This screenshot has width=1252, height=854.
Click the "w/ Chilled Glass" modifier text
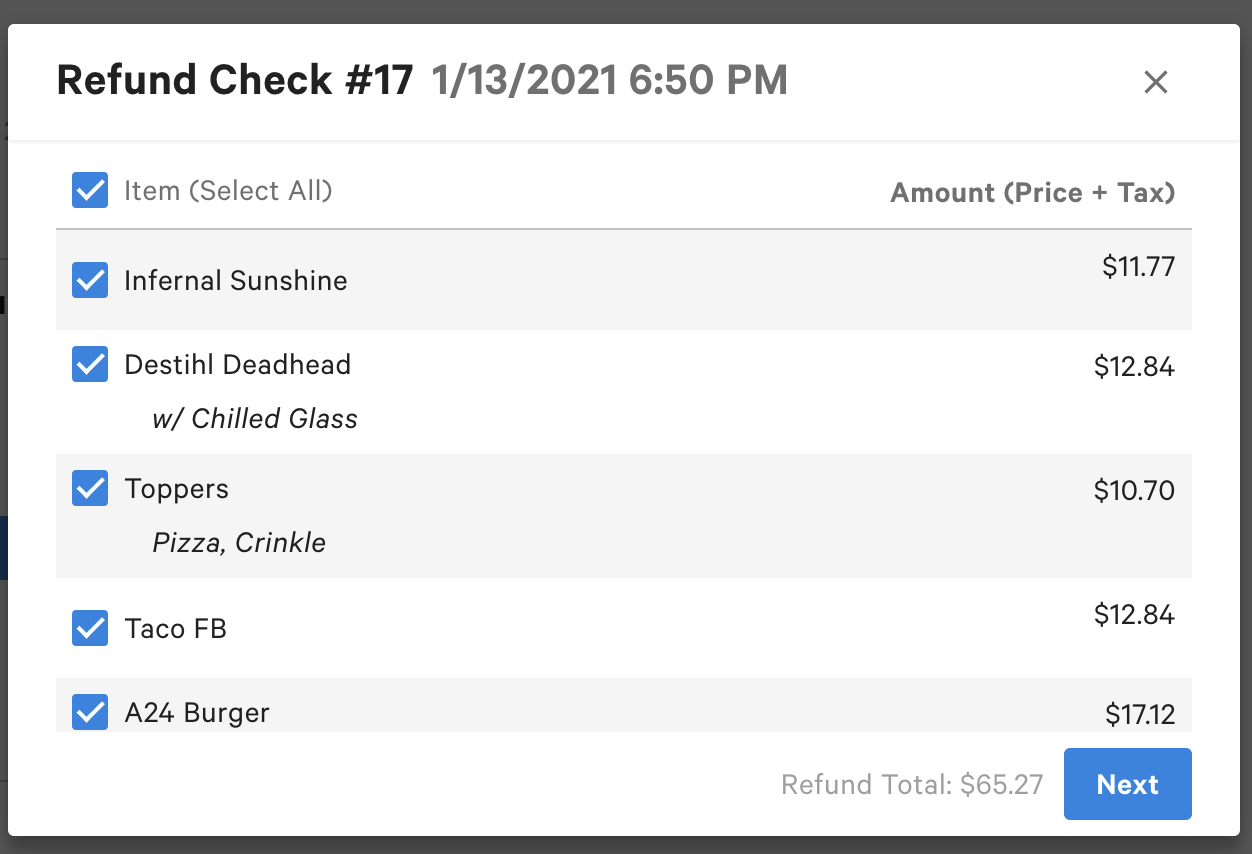tap(254, 418)
